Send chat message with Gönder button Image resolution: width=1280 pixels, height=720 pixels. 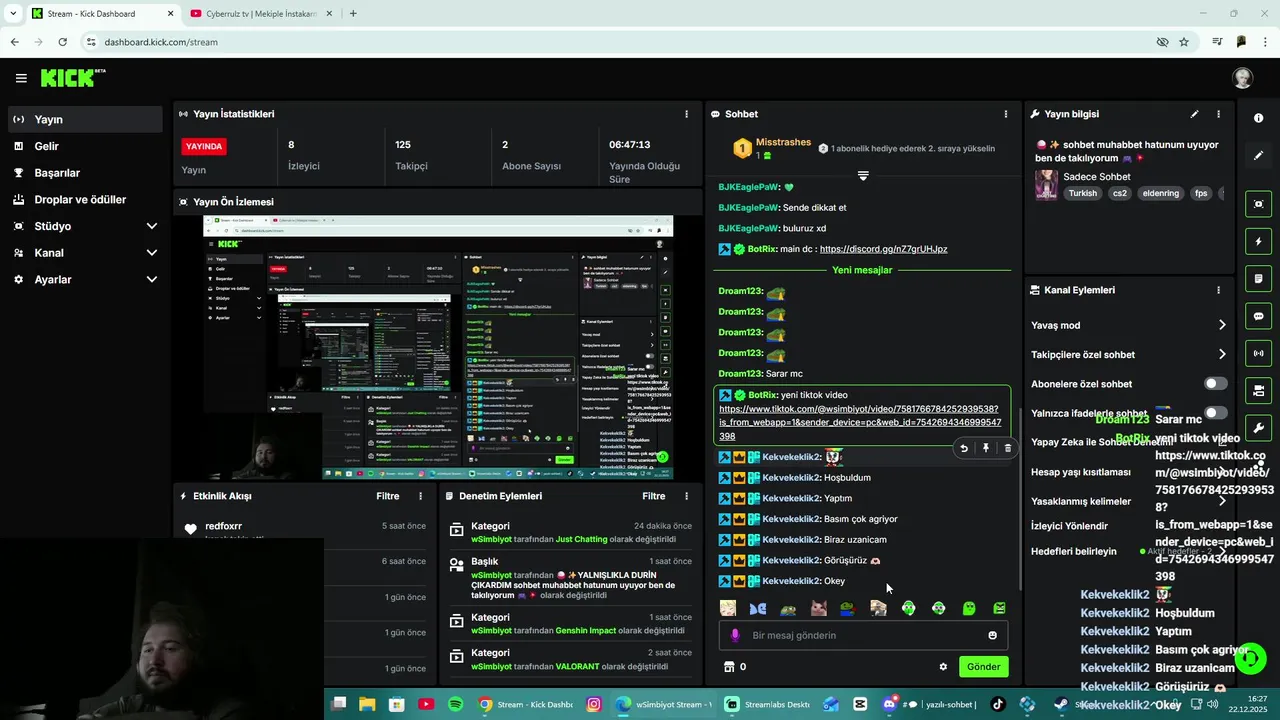(x=983, y=667)
